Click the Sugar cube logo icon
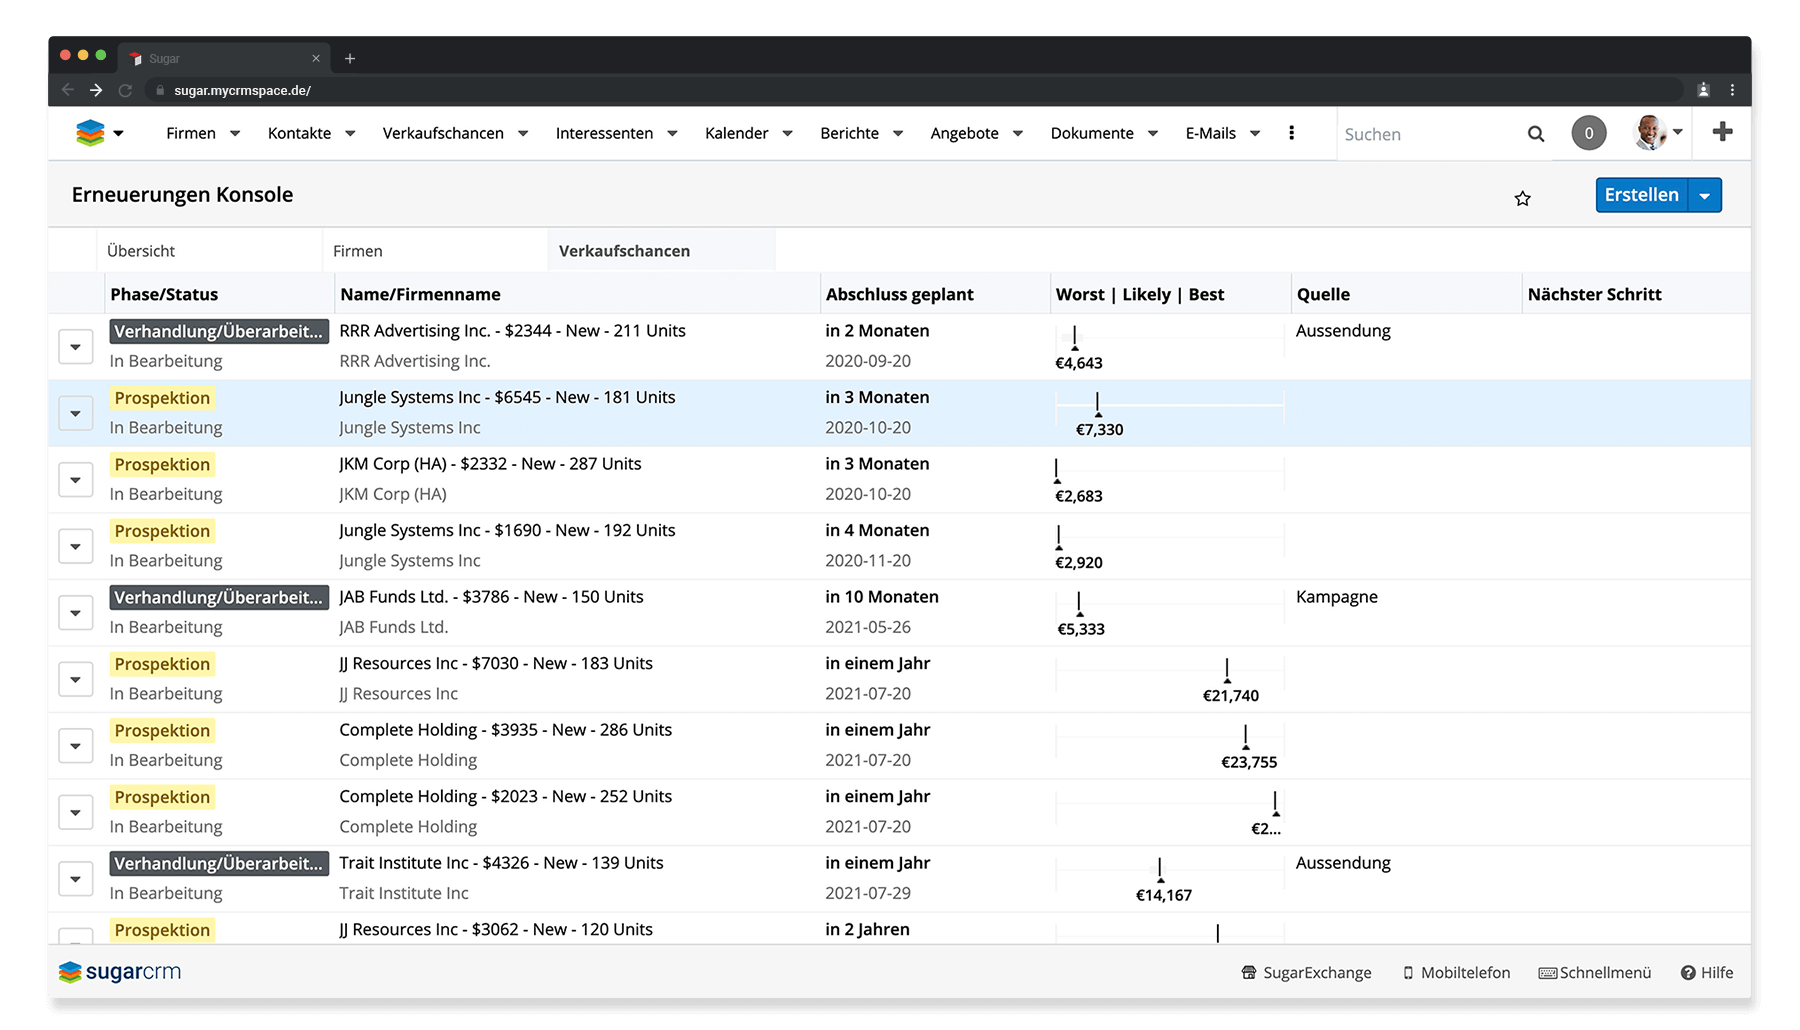Viewport: 1800px width, 1030px height. tap(90, 133)
